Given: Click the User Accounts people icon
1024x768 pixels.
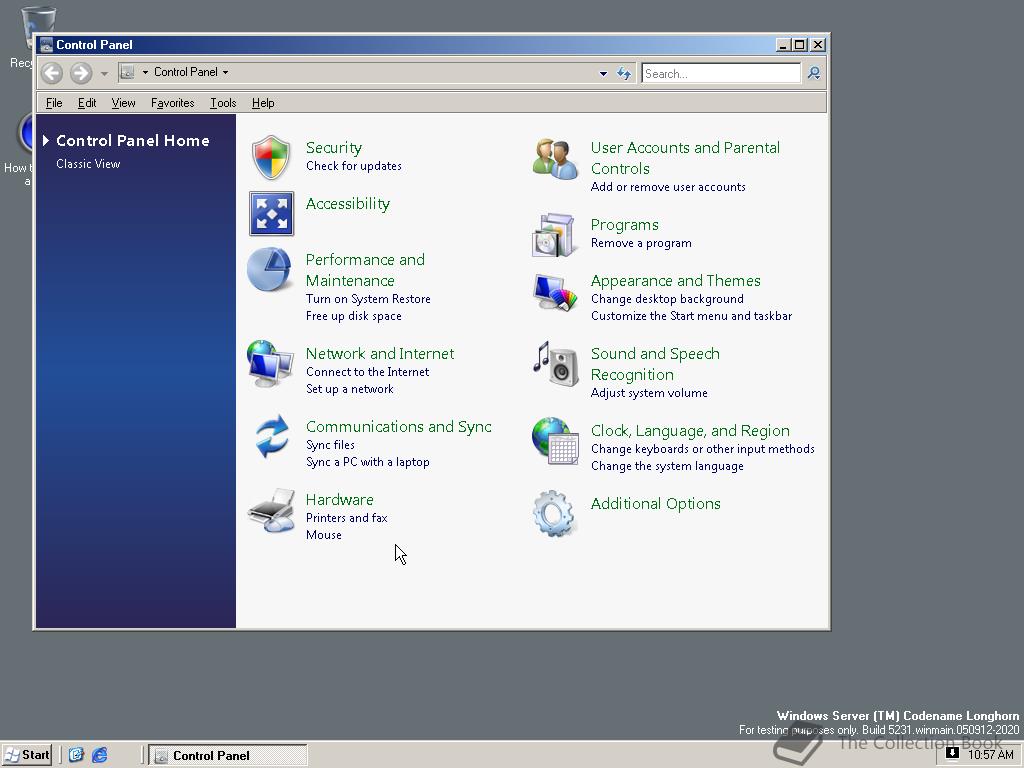Looking at the screenshot, I should pos(555,159).
